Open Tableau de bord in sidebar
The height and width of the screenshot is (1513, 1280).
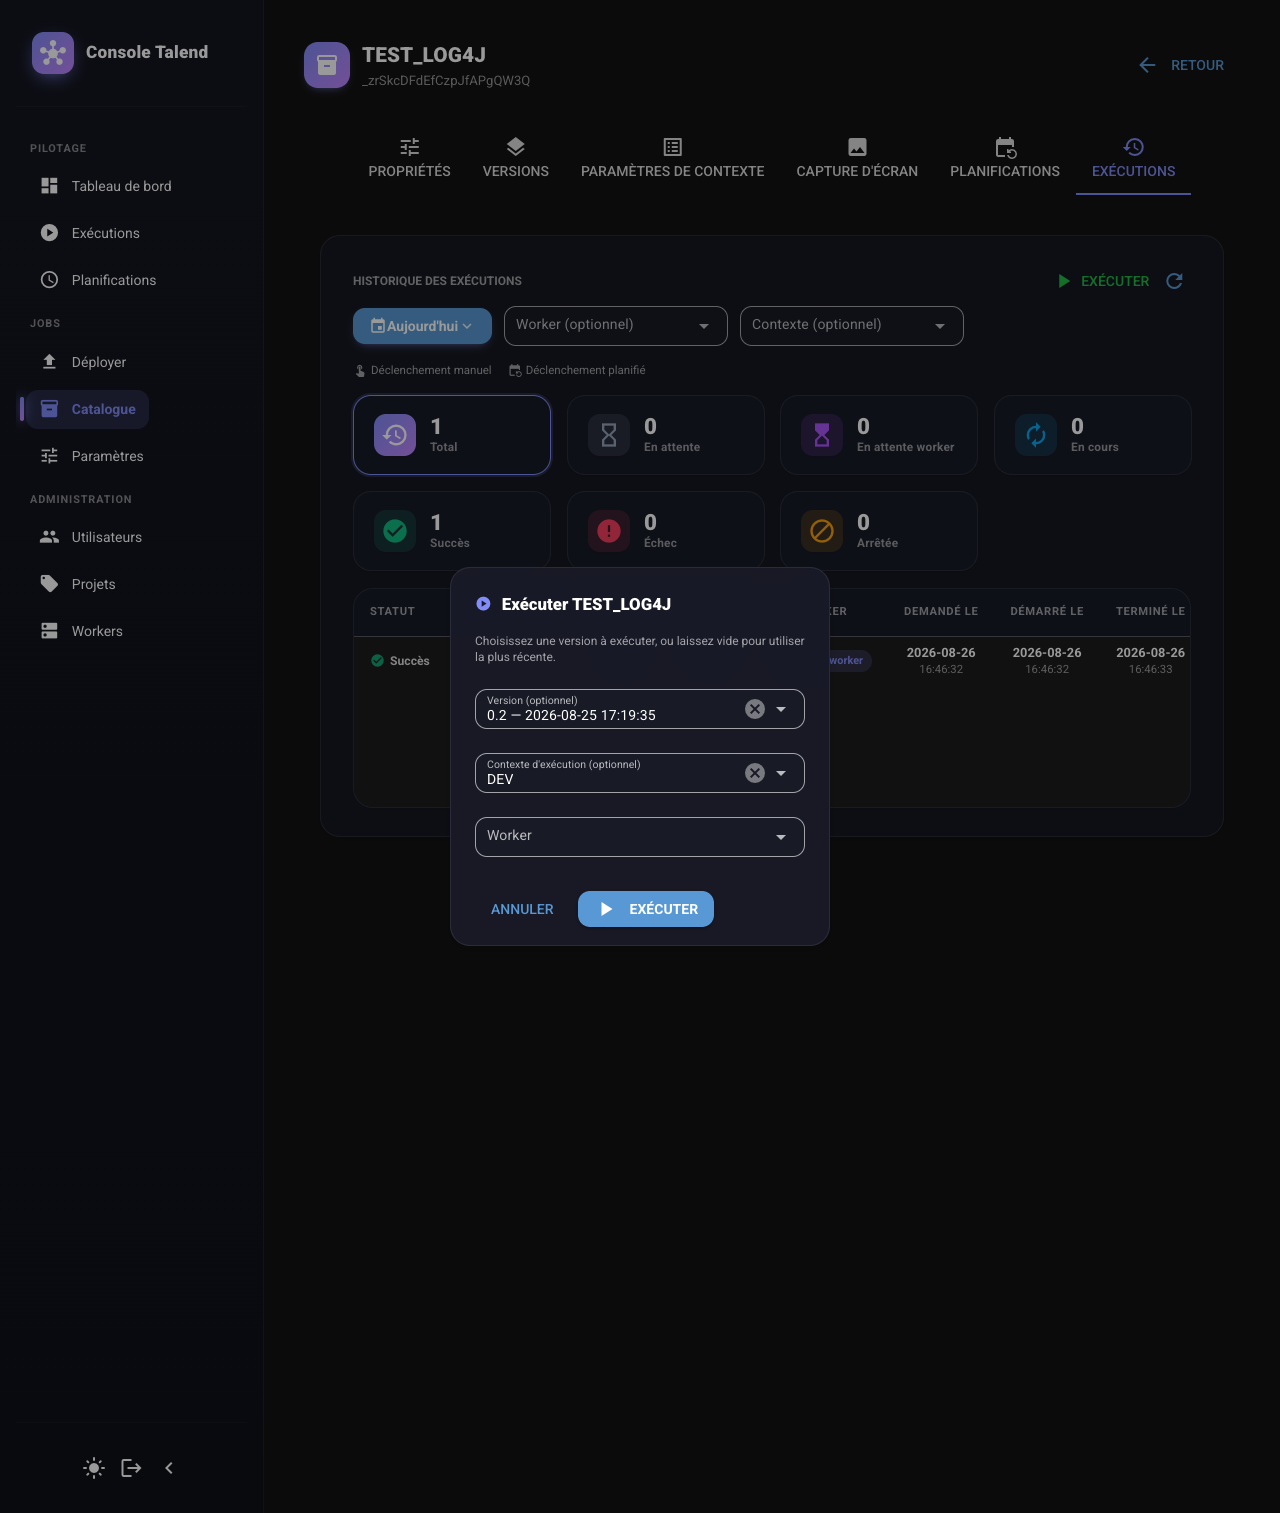106,186
